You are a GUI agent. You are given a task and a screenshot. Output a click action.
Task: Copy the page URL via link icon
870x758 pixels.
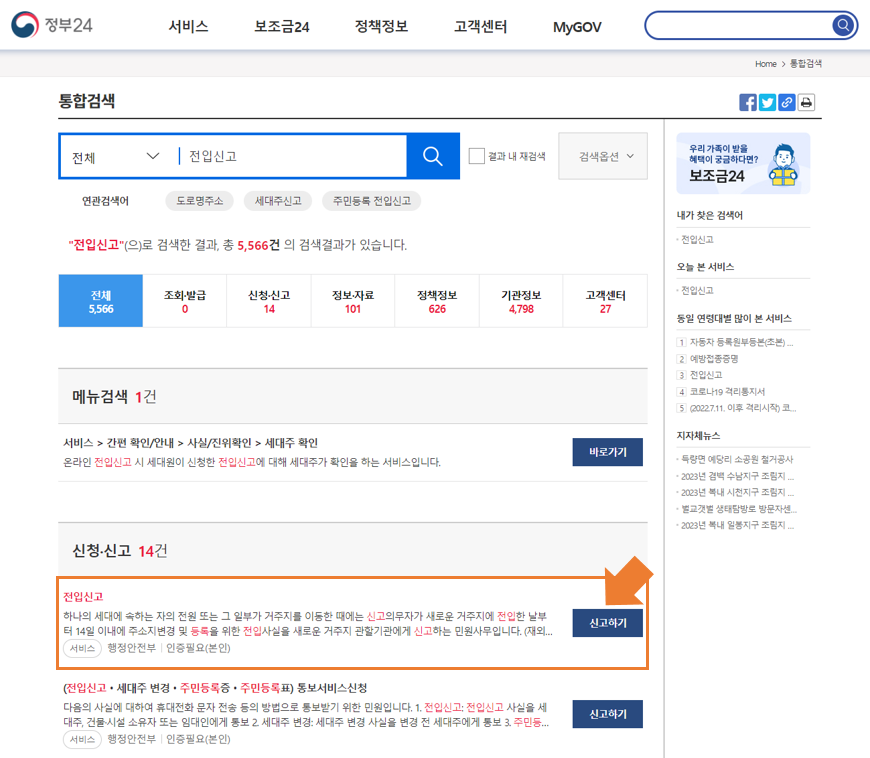pyautogui.click(x=786, y=102)
